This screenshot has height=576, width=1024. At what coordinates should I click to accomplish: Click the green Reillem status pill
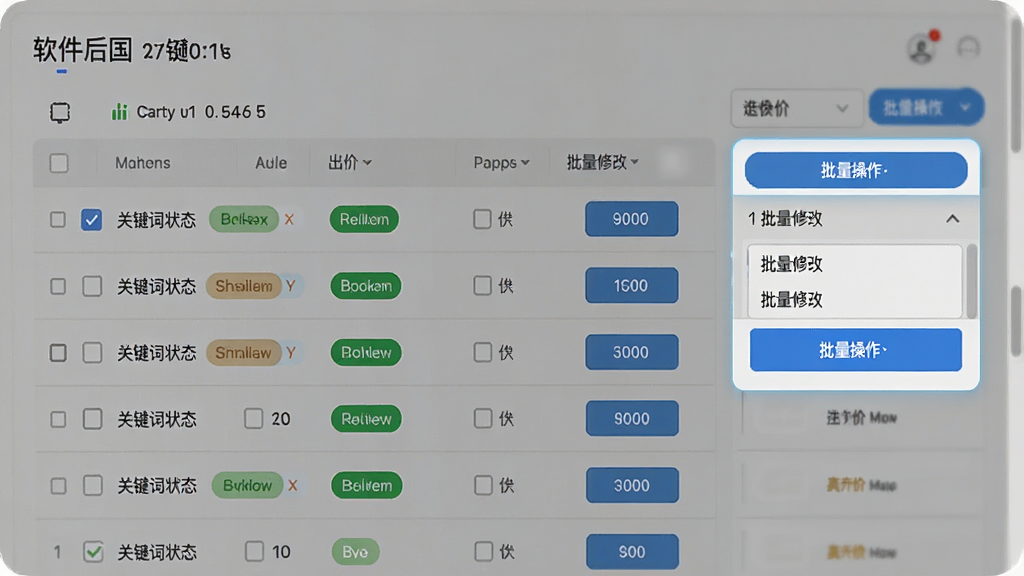364,219
